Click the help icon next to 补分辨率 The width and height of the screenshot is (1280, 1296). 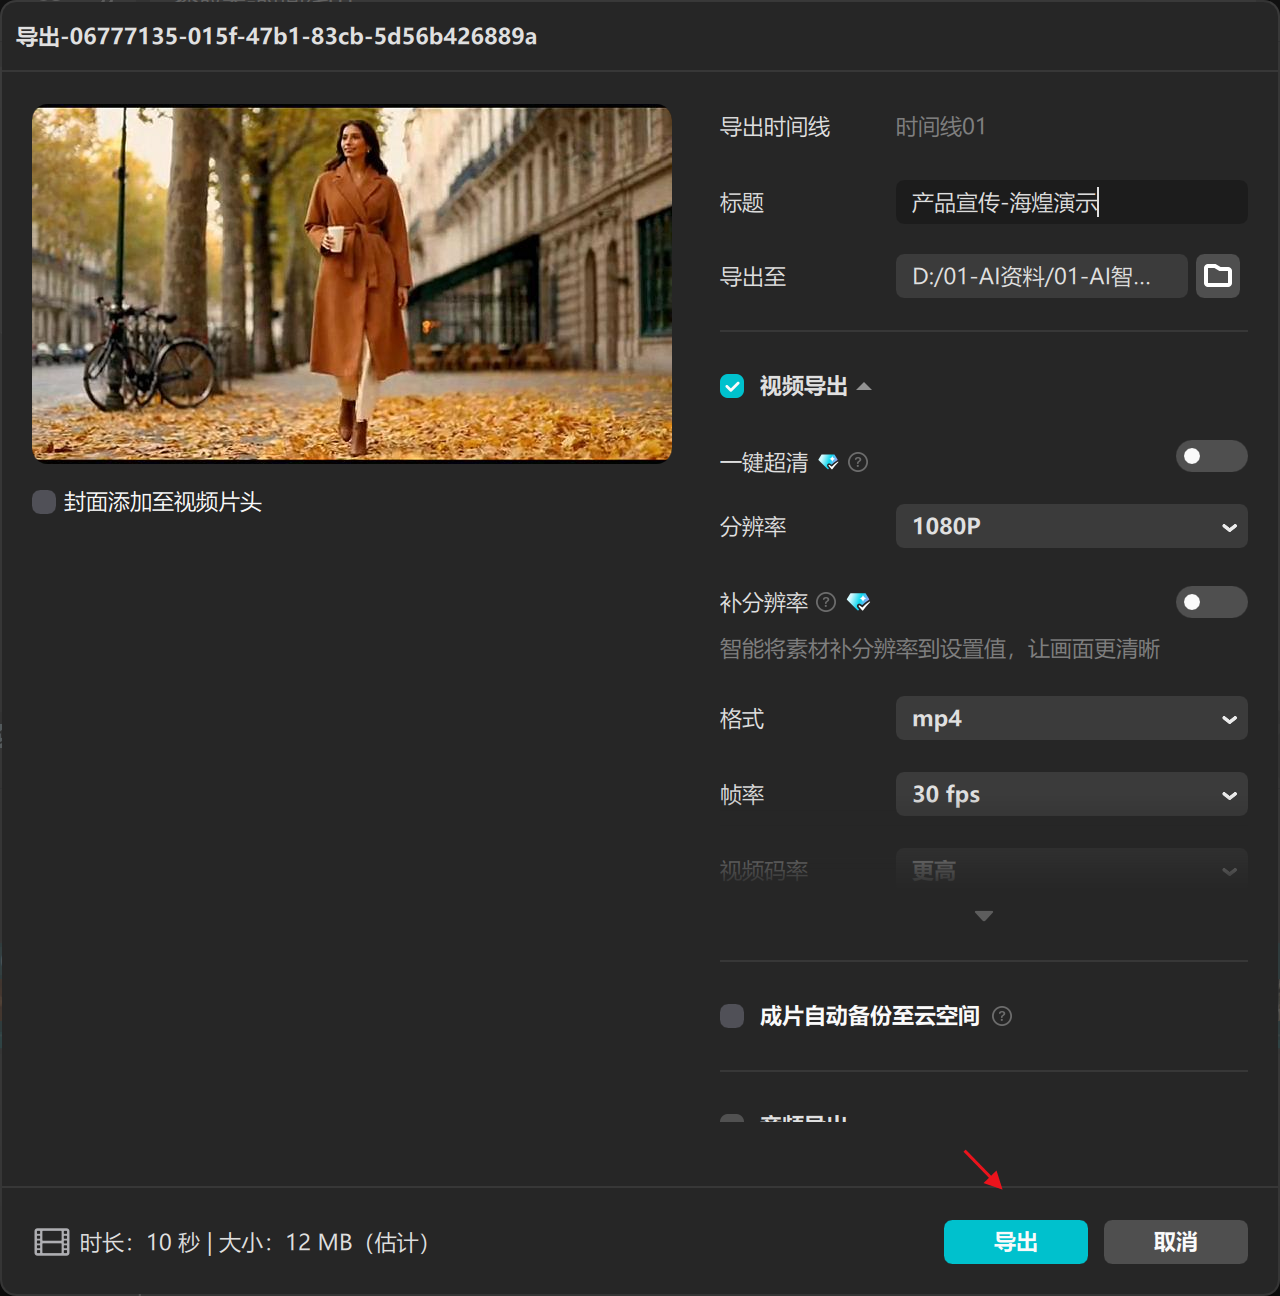click(825, 602)
